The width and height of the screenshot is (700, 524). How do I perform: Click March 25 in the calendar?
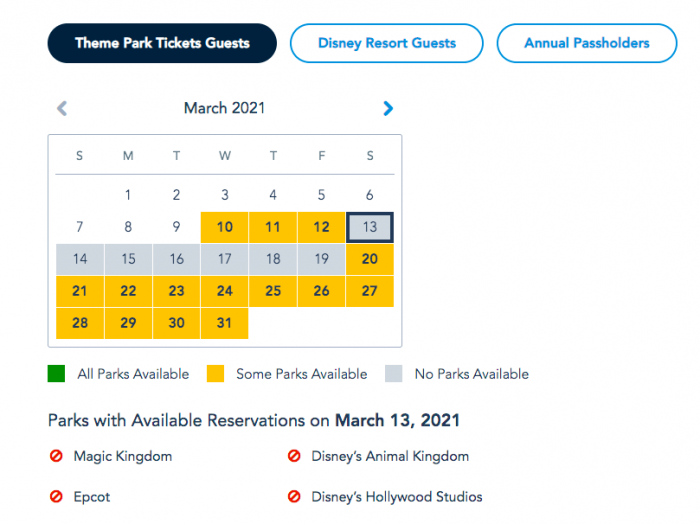273,291
